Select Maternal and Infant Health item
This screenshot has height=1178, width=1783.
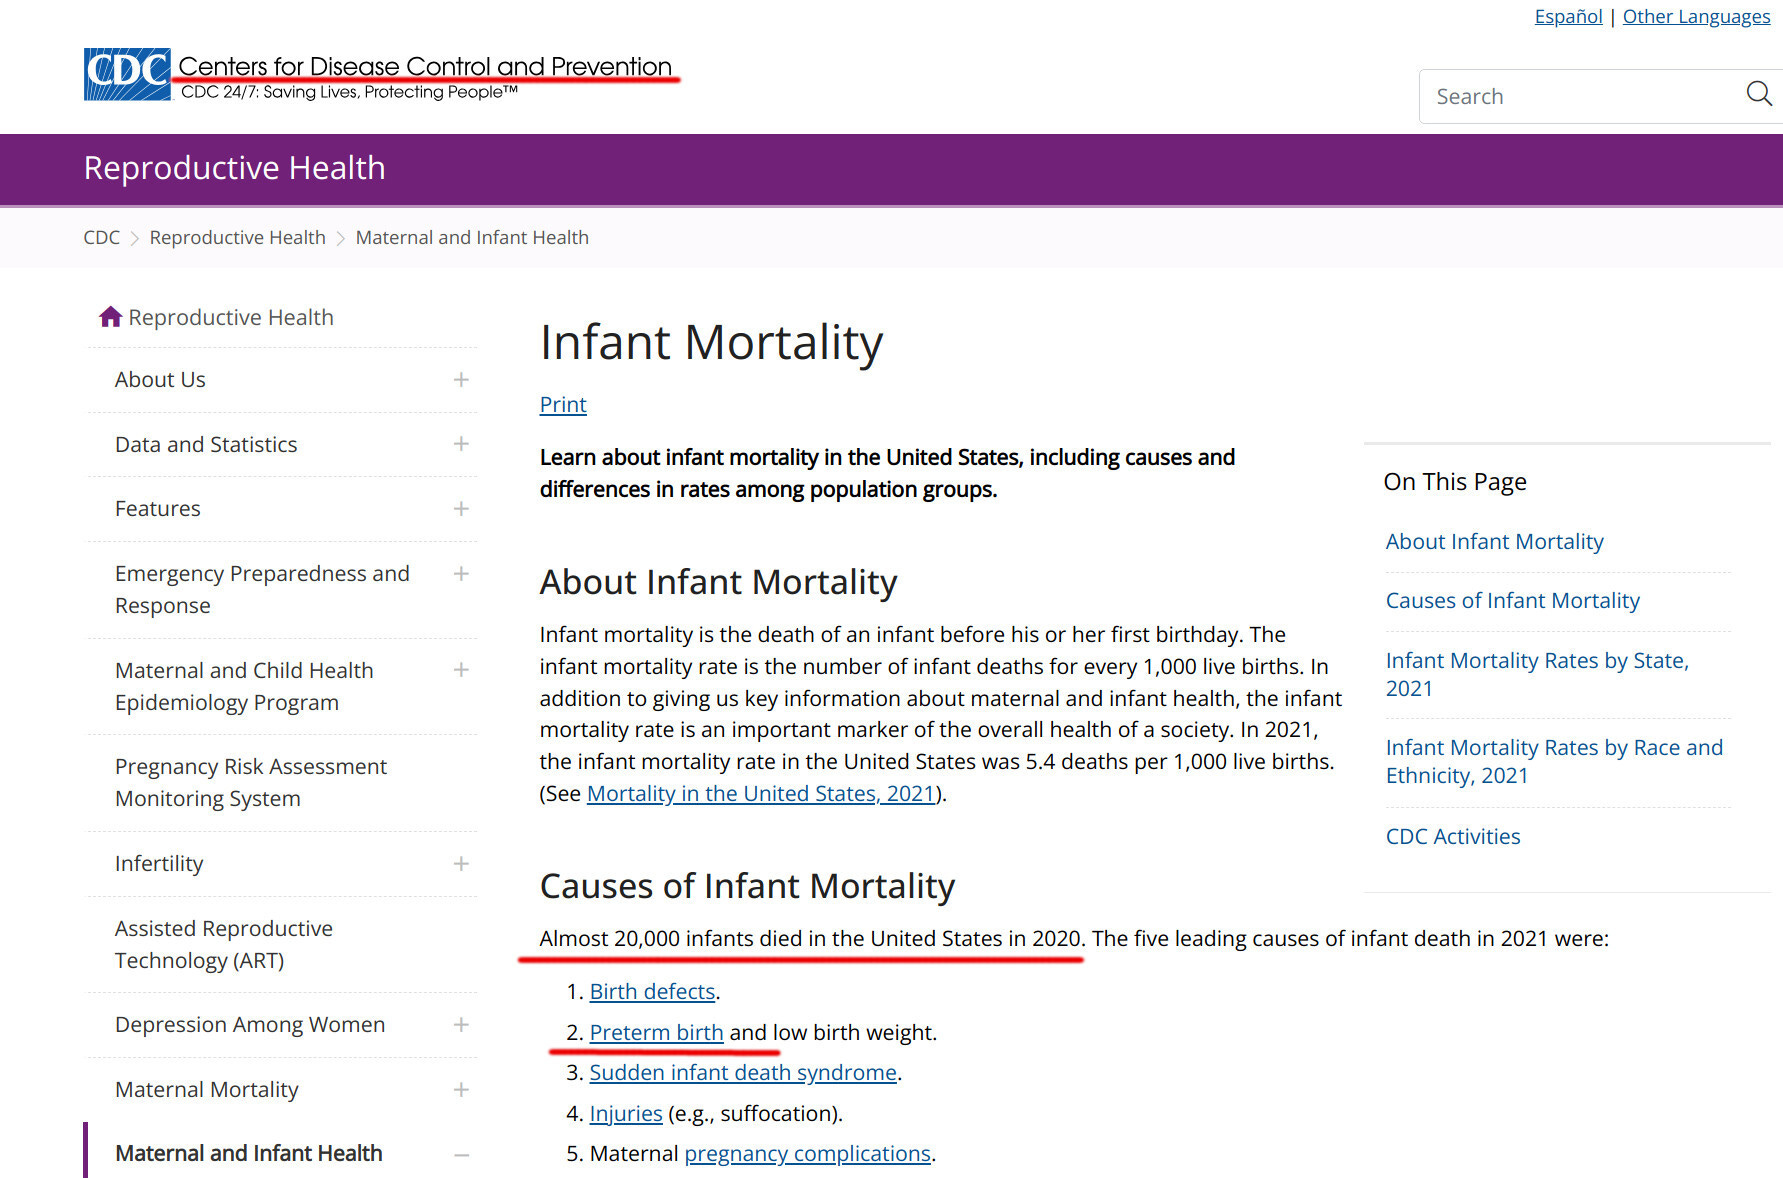tap(249, 1154)
